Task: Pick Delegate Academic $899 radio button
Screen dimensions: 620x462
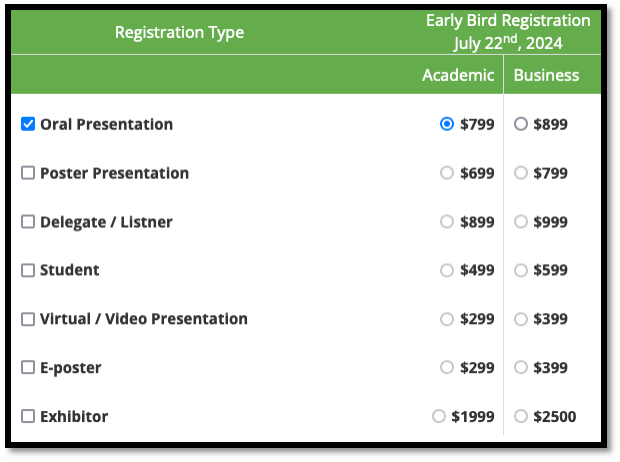Action: pyautogui.click(x=447, y=222)
